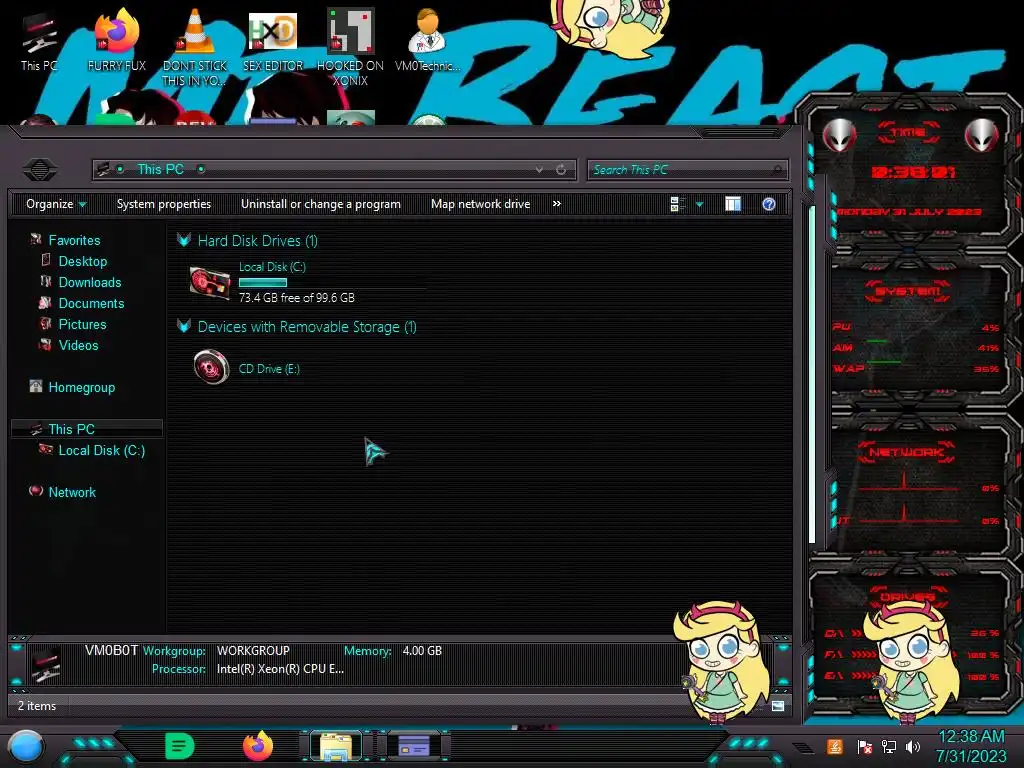Click the volume speaker tray icon
This screenshot has width=1024, height=768.
click(913, 746)
